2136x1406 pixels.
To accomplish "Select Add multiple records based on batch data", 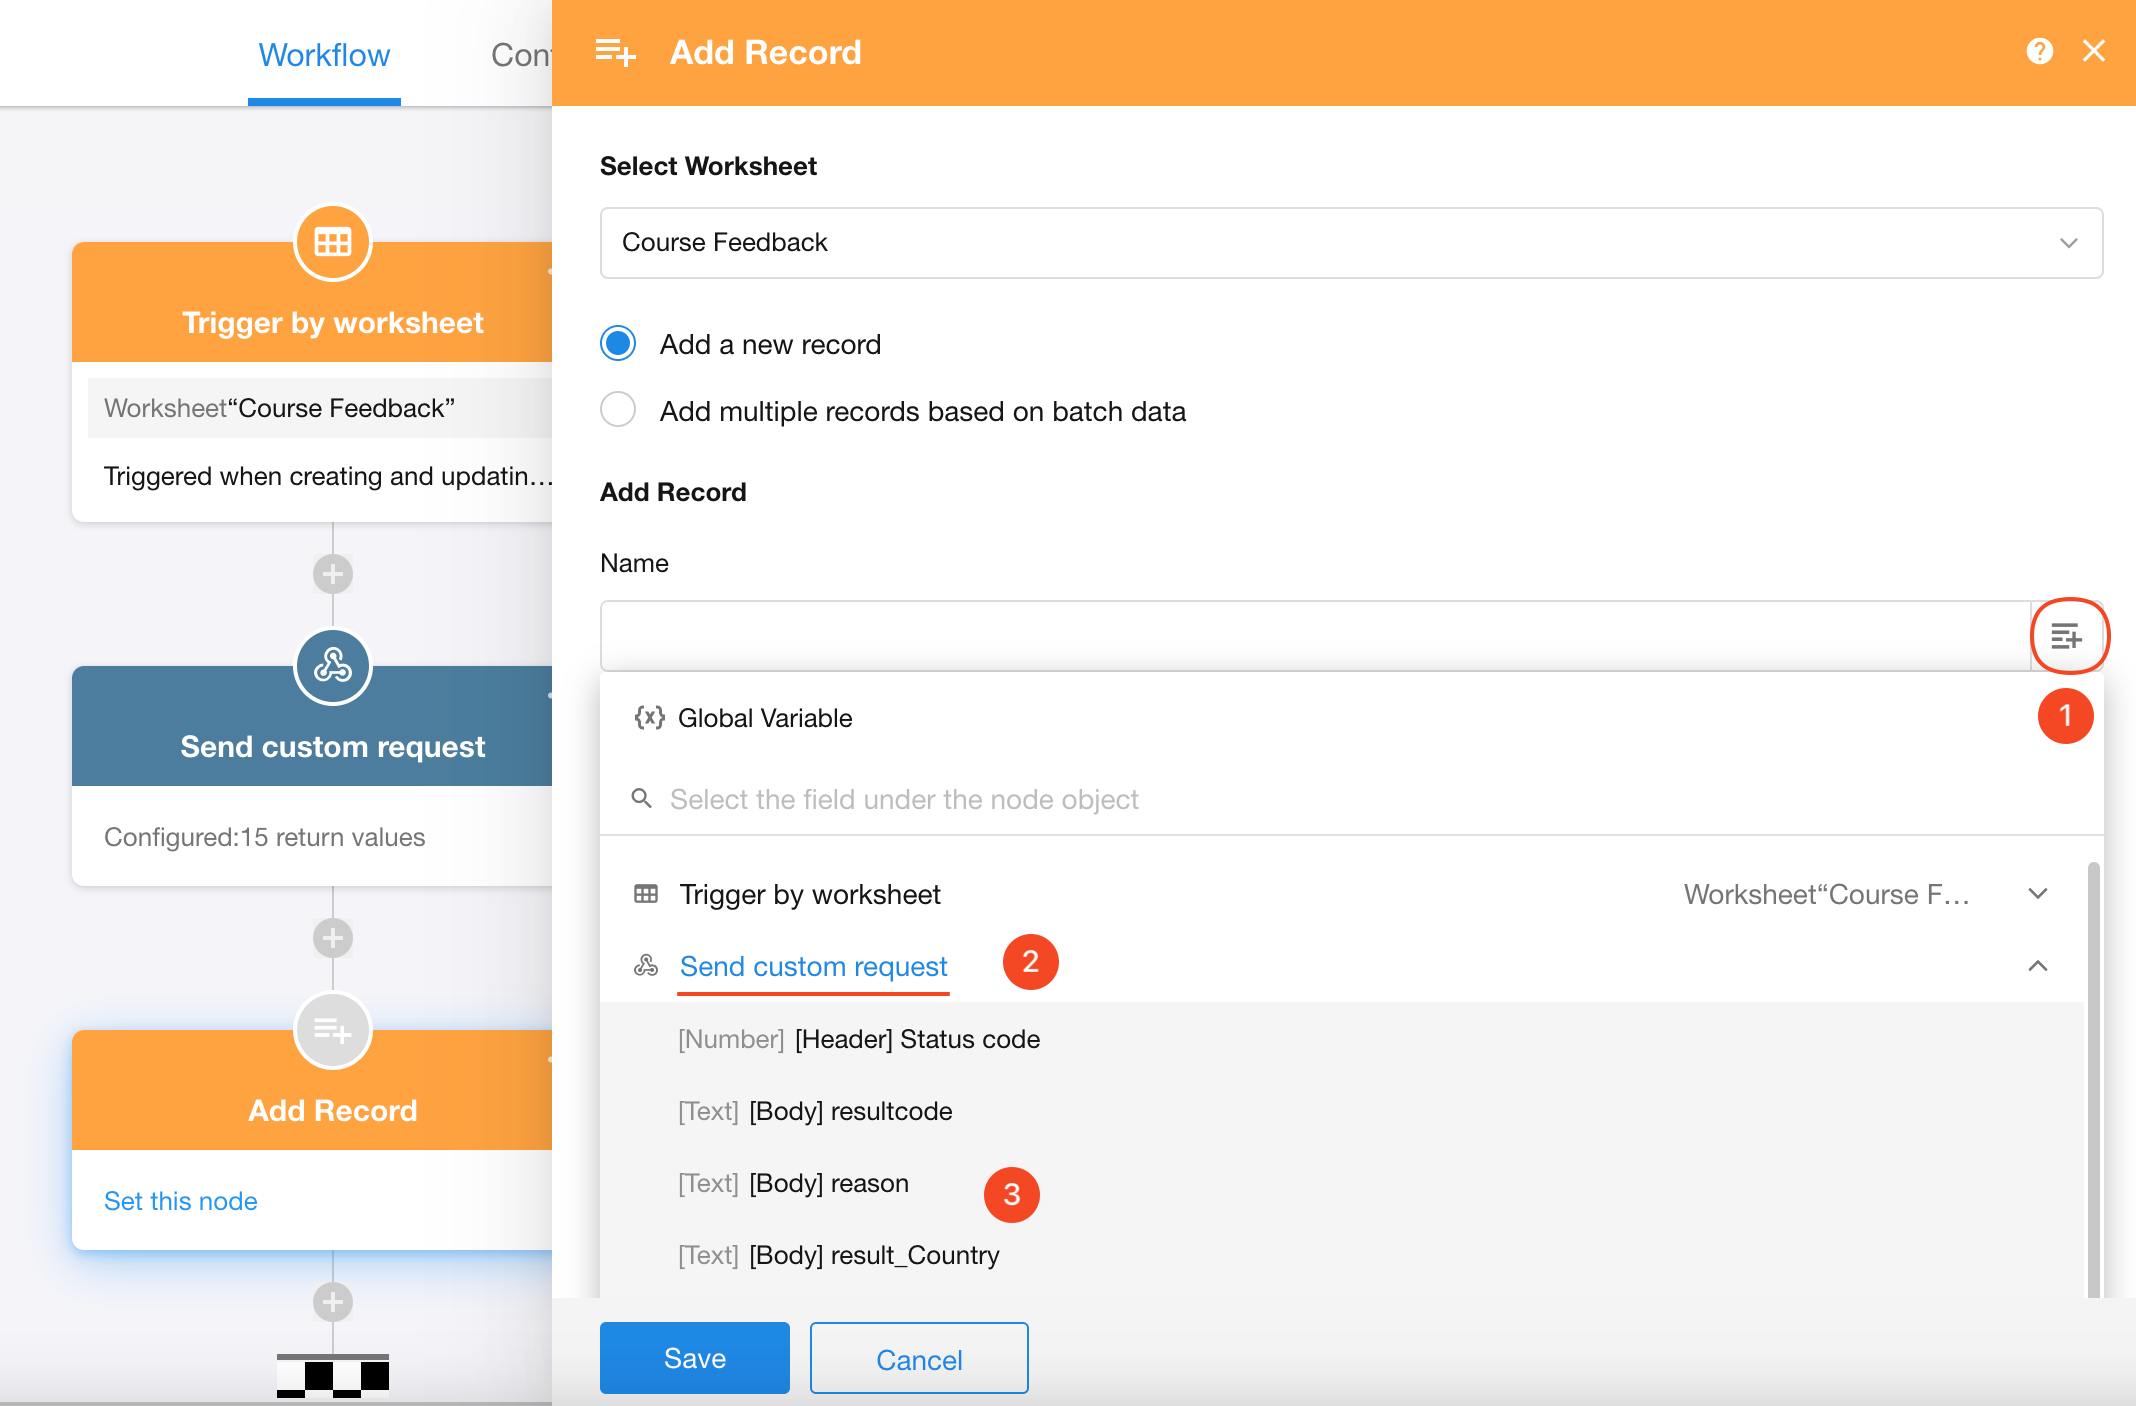I will 618,410.
